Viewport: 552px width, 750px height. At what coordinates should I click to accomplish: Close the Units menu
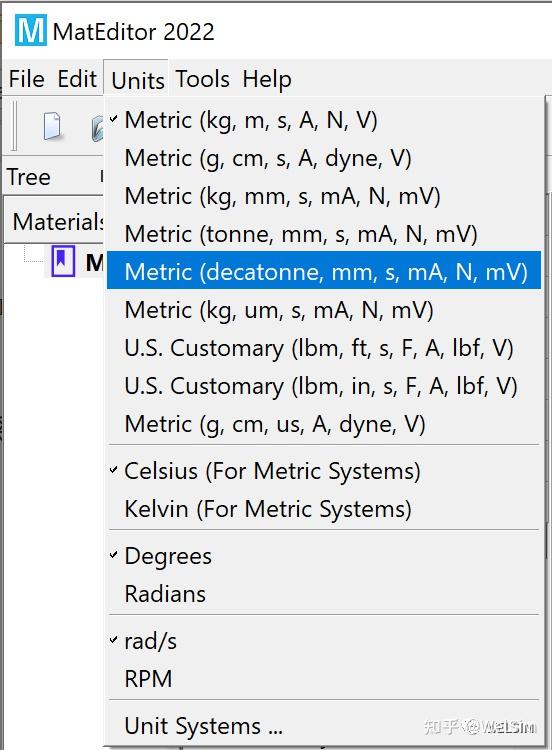tap(138, 80)
